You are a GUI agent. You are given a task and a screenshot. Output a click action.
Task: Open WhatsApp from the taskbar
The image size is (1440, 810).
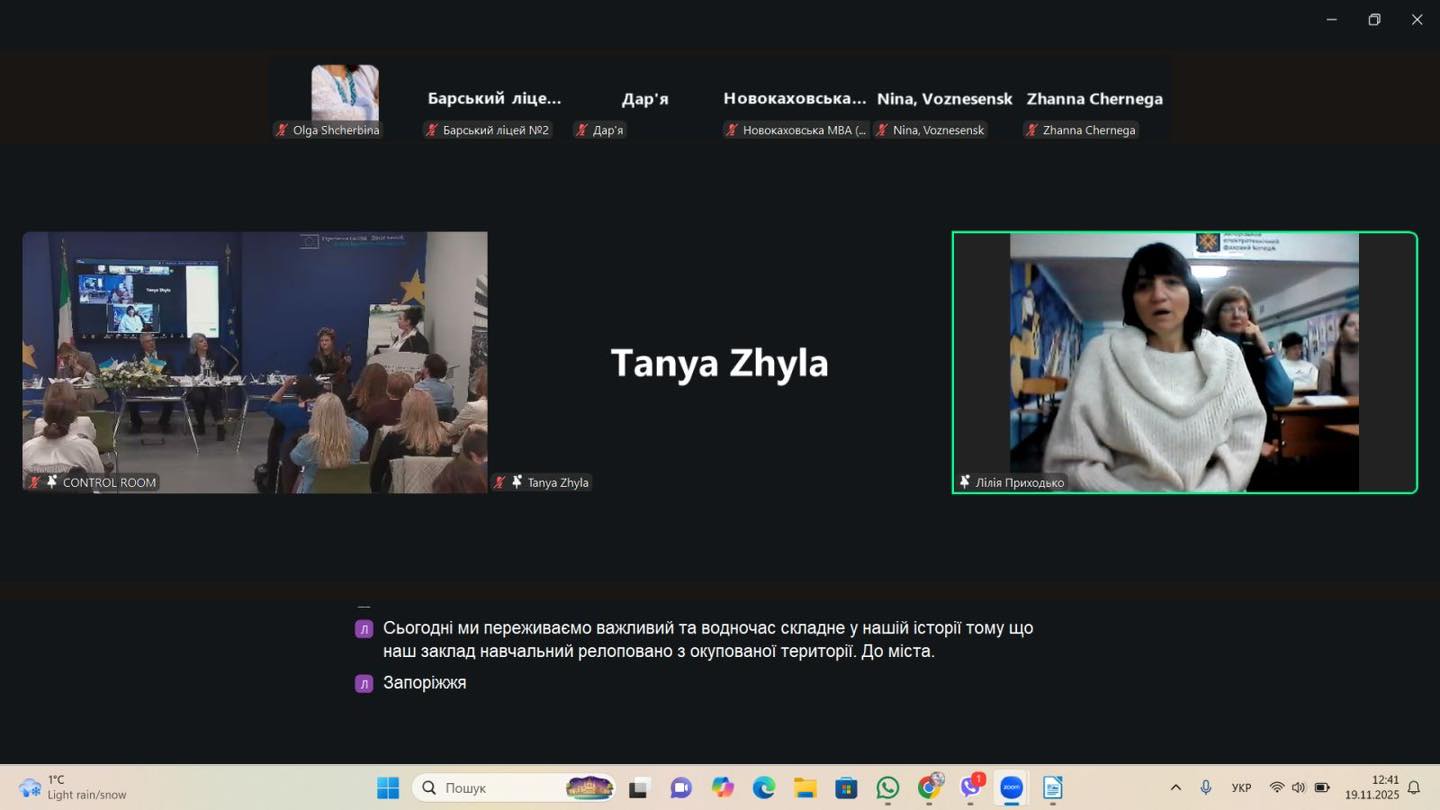click(887, 788)
